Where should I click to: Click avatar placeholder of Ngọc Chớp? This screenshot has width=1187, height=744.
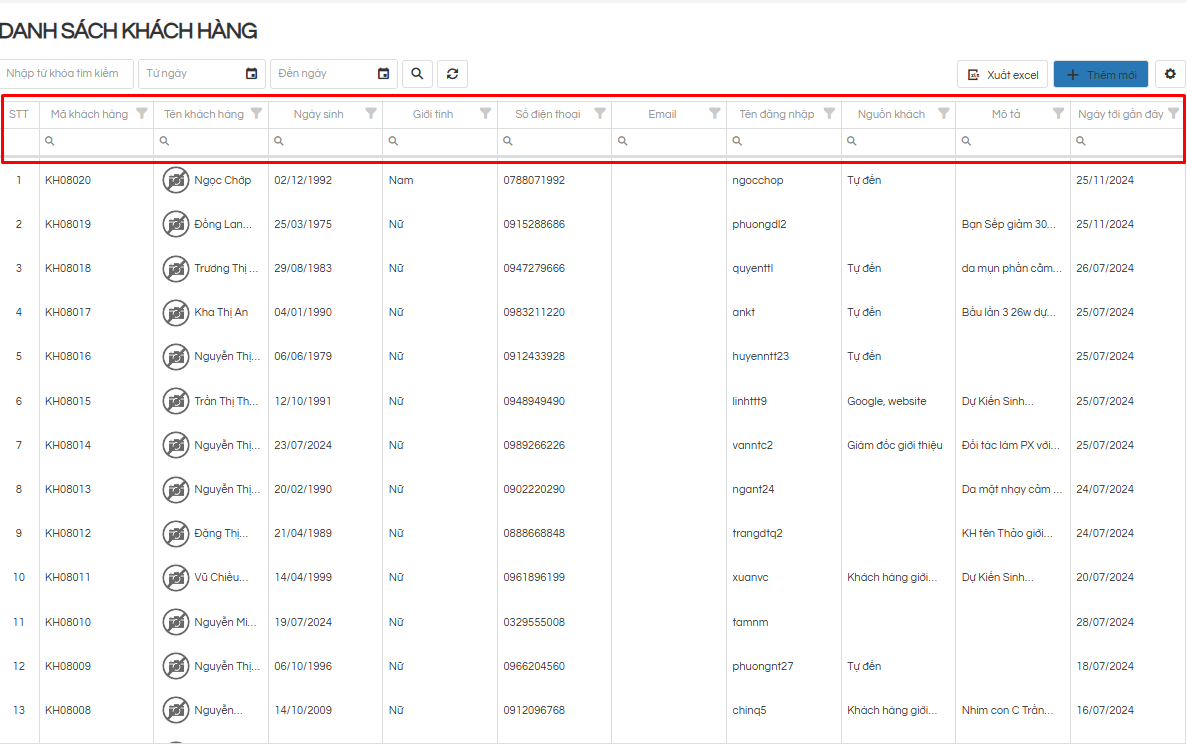(x=176, y=180)
